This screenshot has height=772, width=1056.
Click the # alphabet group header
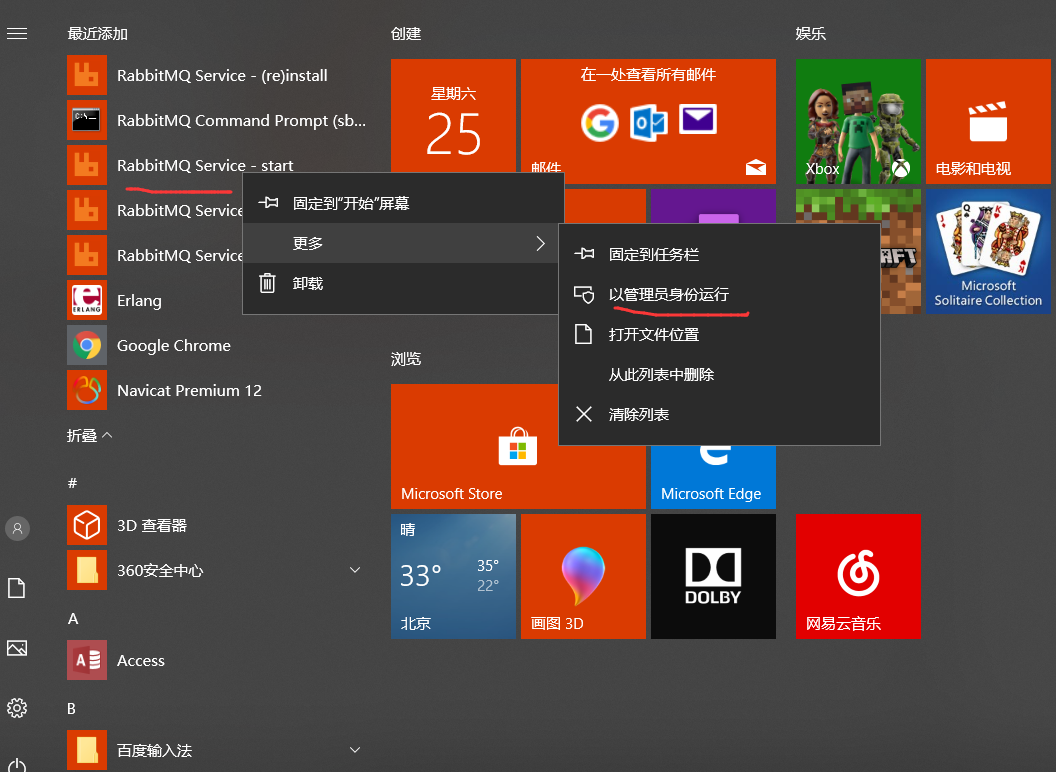click(x=73, y=483)
